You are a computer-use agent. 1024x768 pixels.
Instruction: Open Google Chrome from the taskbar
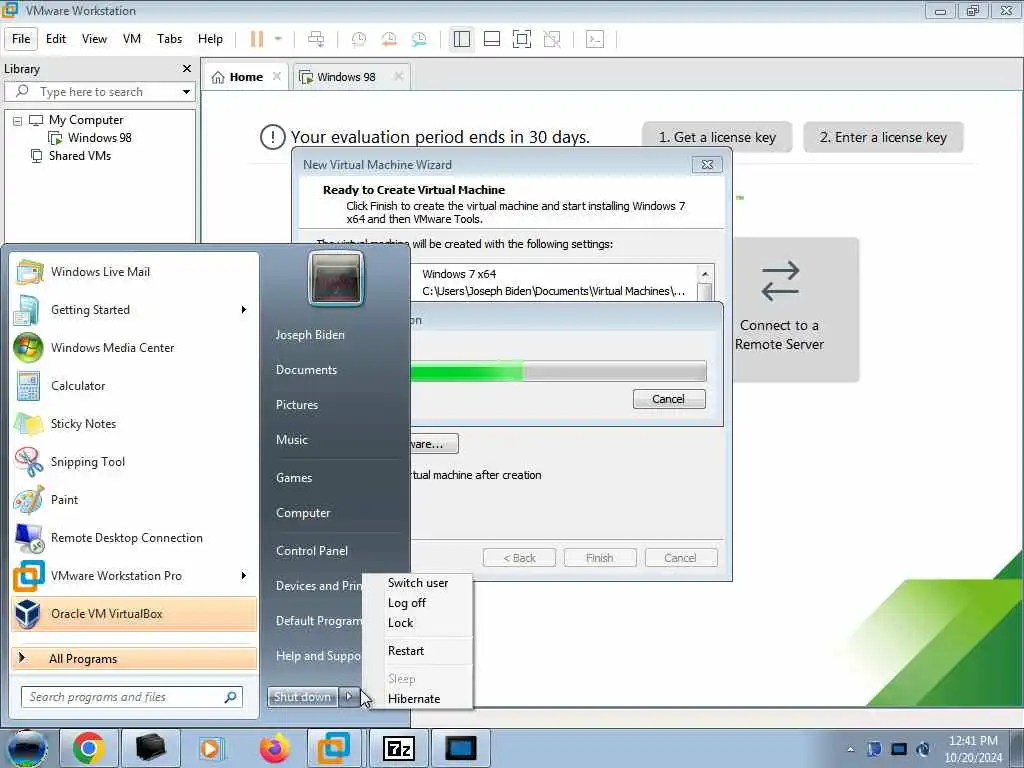click(x=89, y=748)
